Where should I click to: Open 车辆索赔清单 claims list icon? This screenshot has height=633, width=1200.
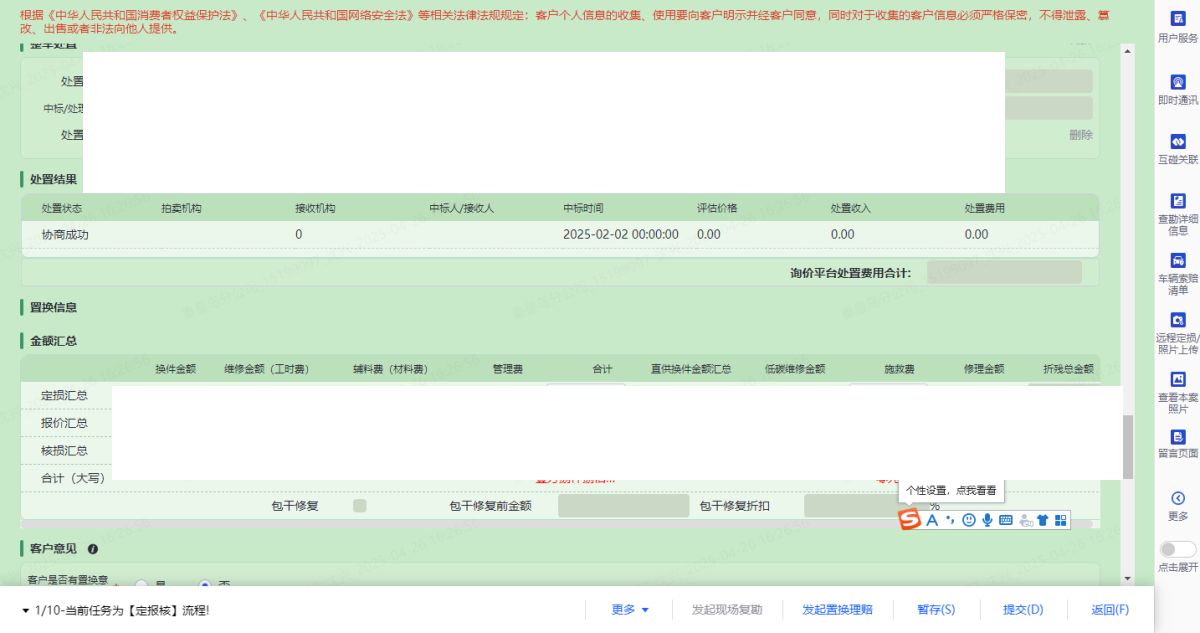[1177, 260]
